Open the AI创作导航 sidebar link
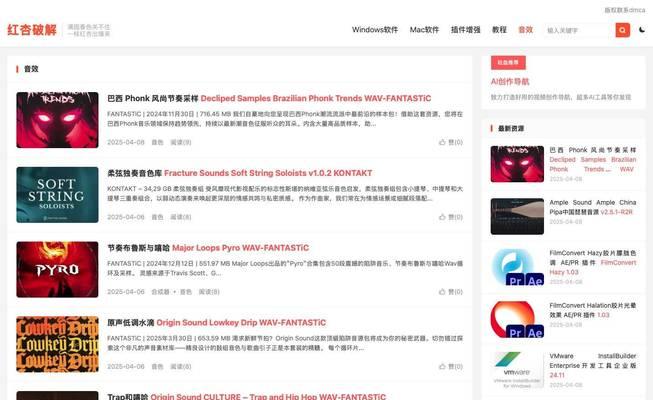The image size is (653, 400). [x=510, y=82]
